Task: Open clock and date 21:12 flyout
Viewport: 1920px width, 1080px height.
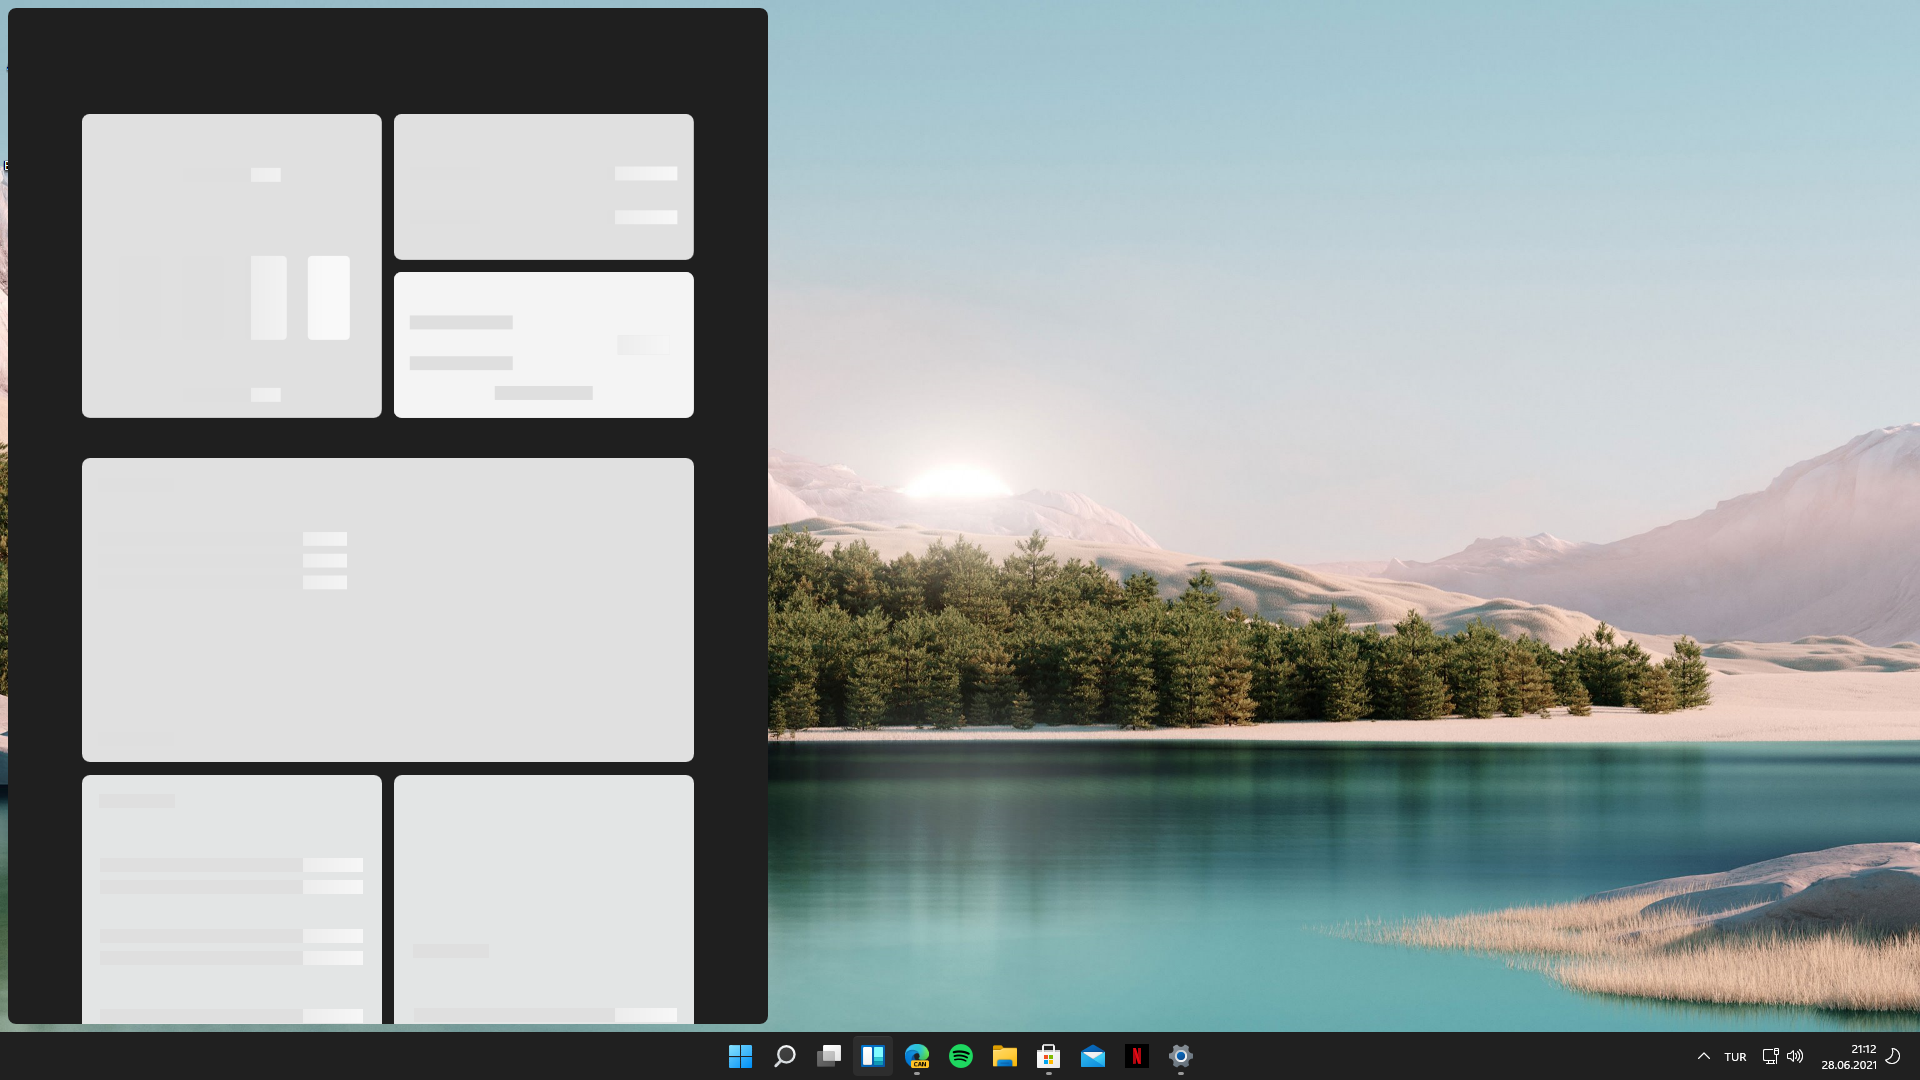Action: pos(1848,1057)
